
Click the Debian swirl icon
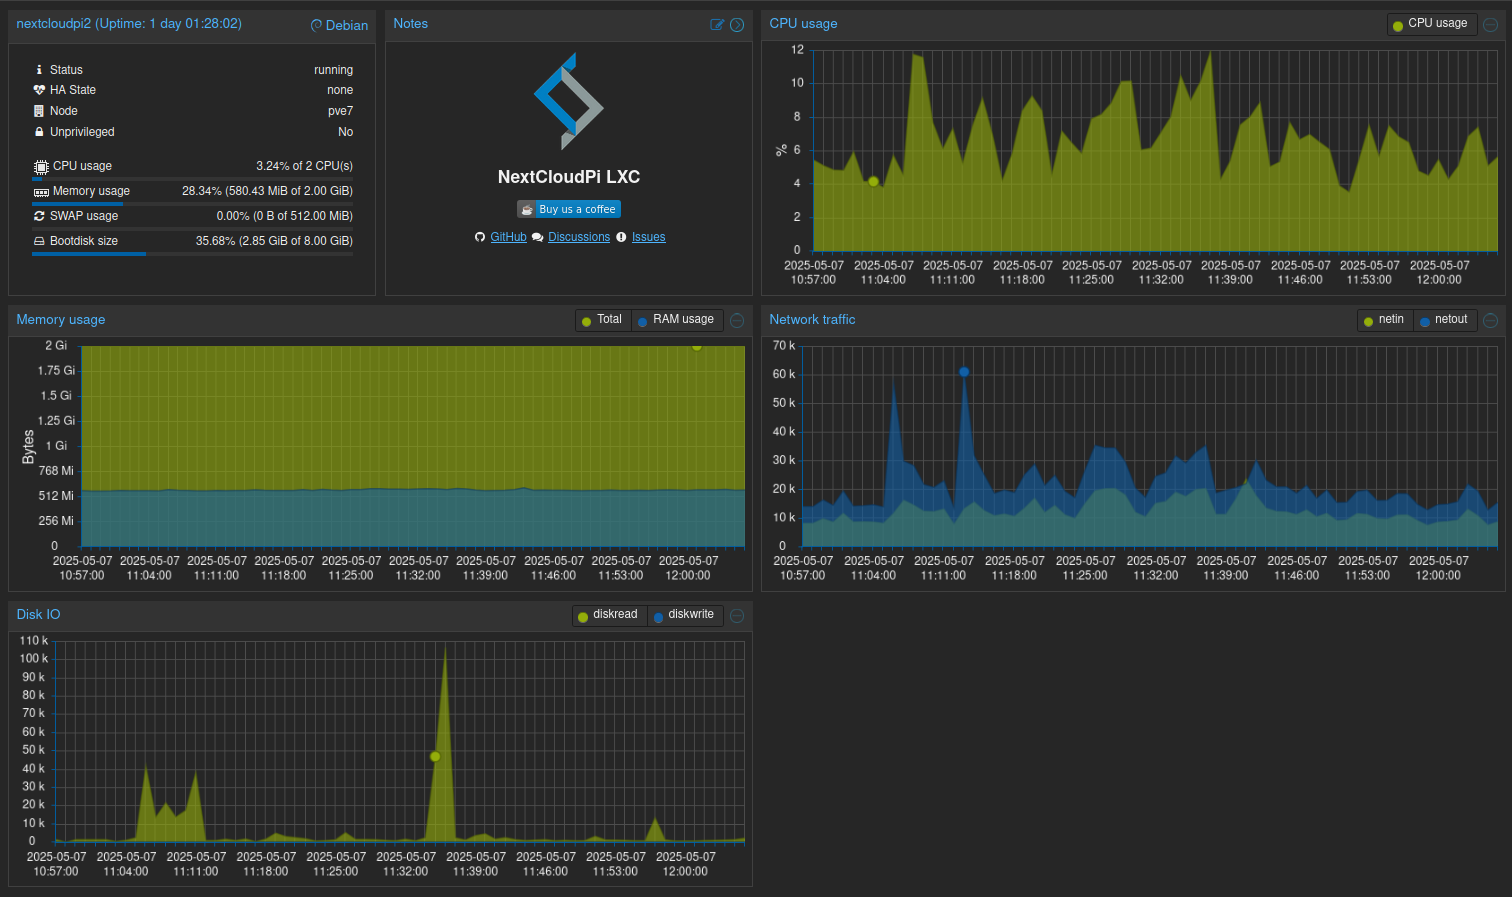(316, 25)
